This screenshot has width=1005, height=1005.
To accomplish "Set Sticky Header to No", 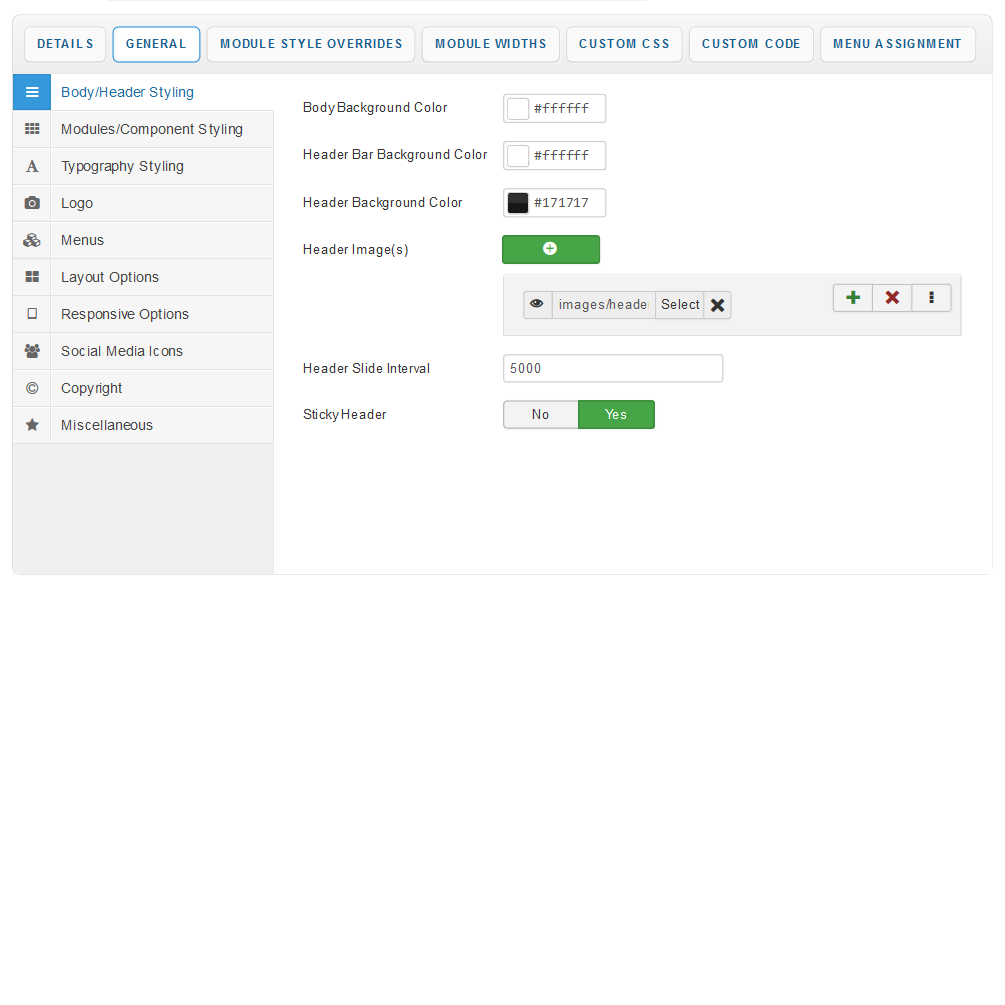I will coord(540,415).
